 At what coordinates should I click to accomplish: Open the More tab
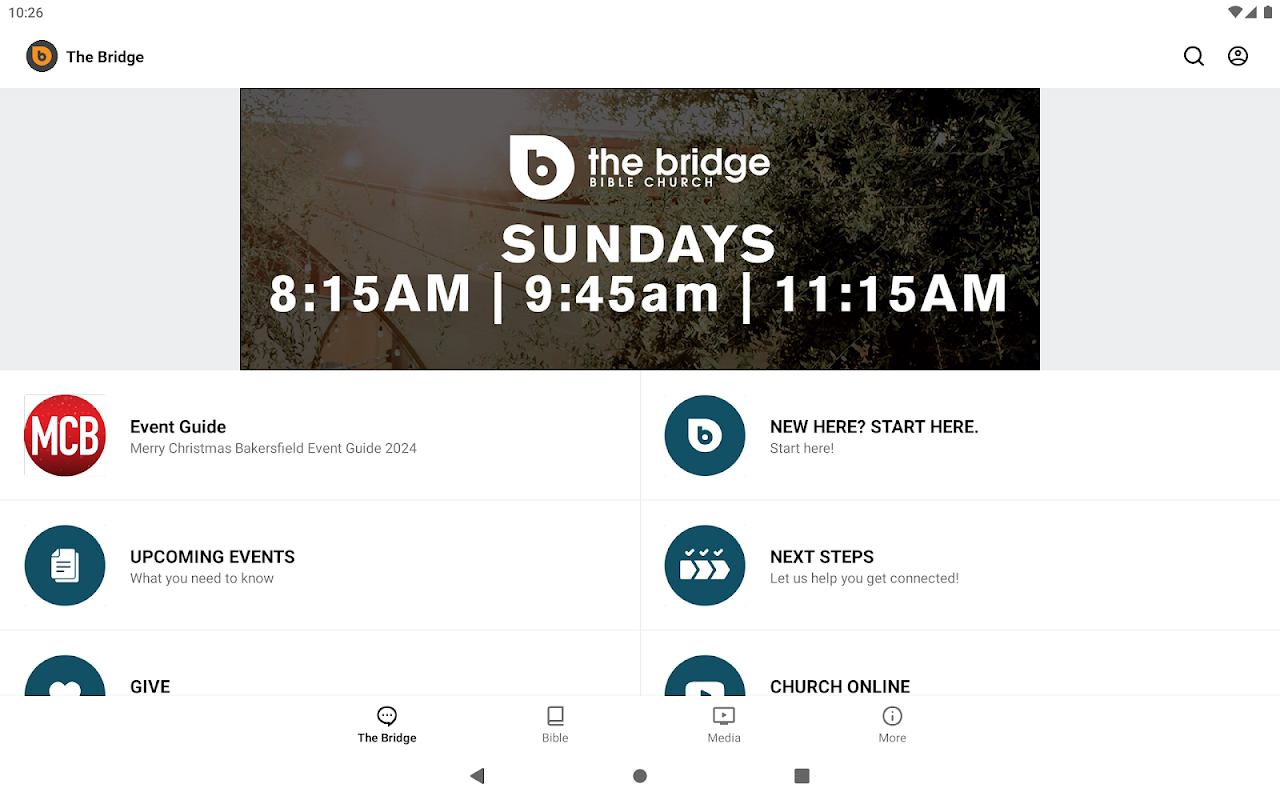892,725
